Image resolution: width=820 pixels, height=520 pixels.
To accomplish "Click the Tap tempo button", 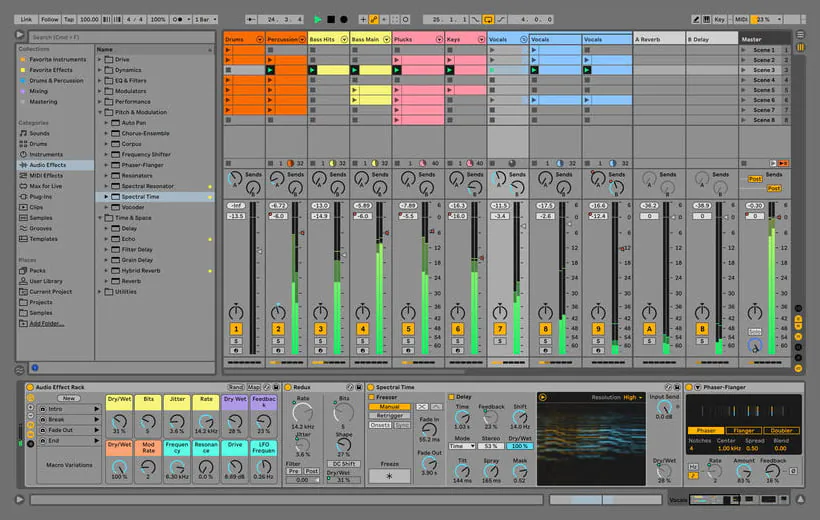I will pyautogui.click(x=68, y=19).
